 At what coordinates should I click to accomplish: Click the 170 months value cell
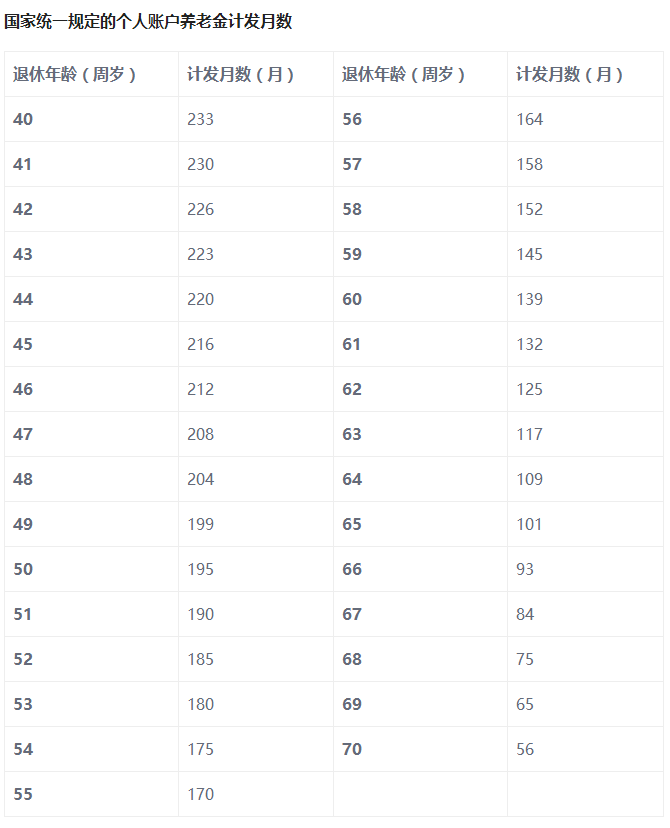point(200,794)
